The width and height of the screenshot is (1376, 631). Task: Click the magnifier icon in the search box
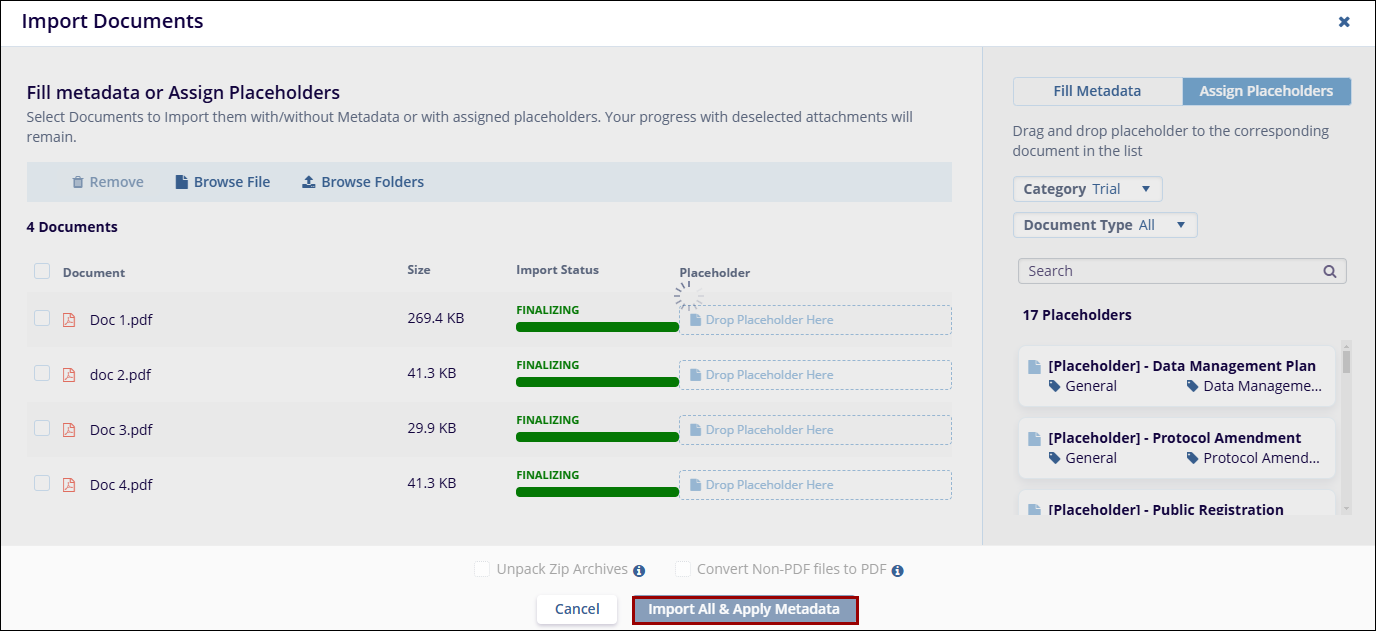tap(1329, 271)
